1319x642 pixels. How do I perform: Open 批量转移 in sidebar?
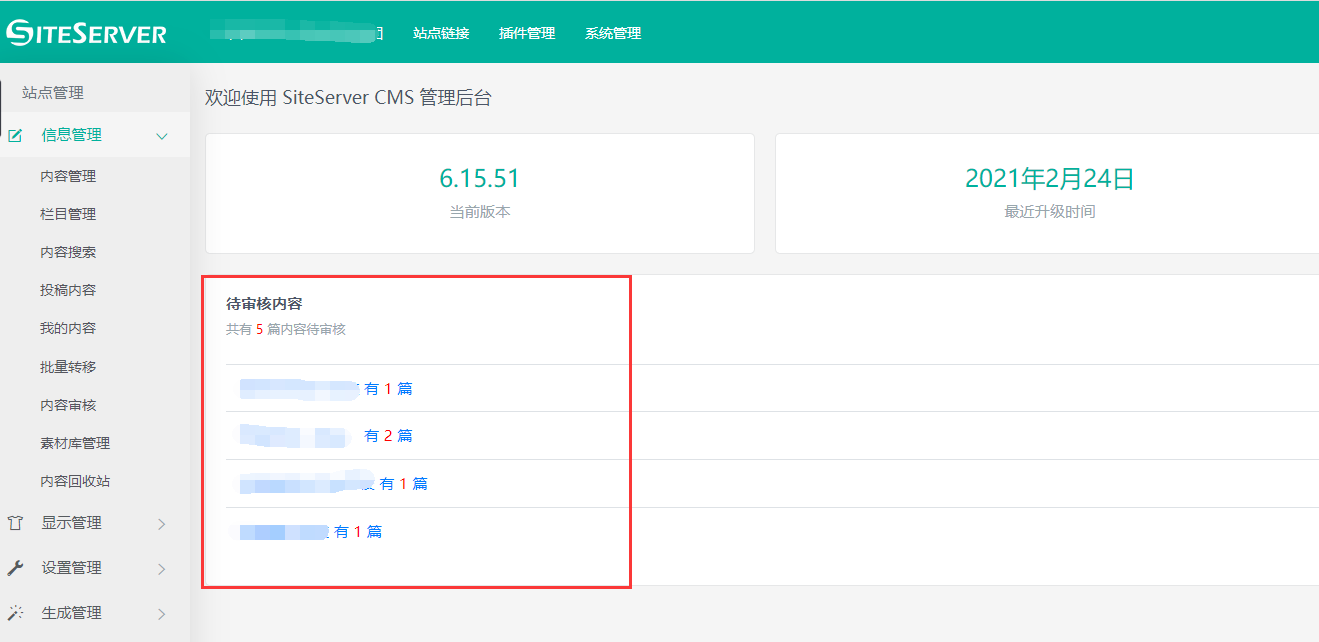68,367
